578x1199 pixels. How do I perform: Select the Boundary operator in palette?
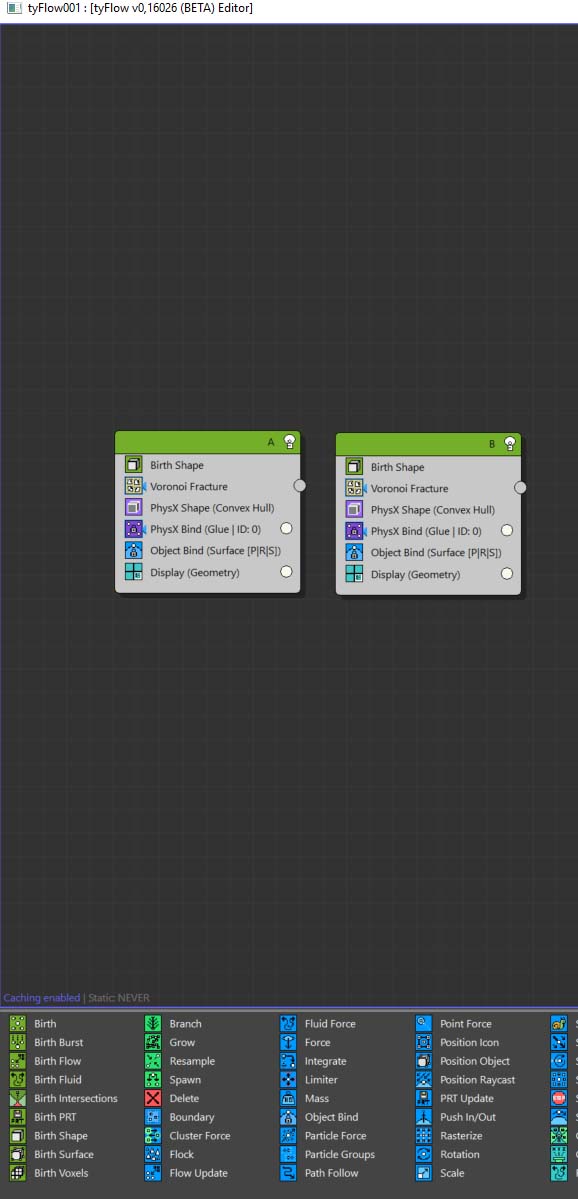(180, 1117)
